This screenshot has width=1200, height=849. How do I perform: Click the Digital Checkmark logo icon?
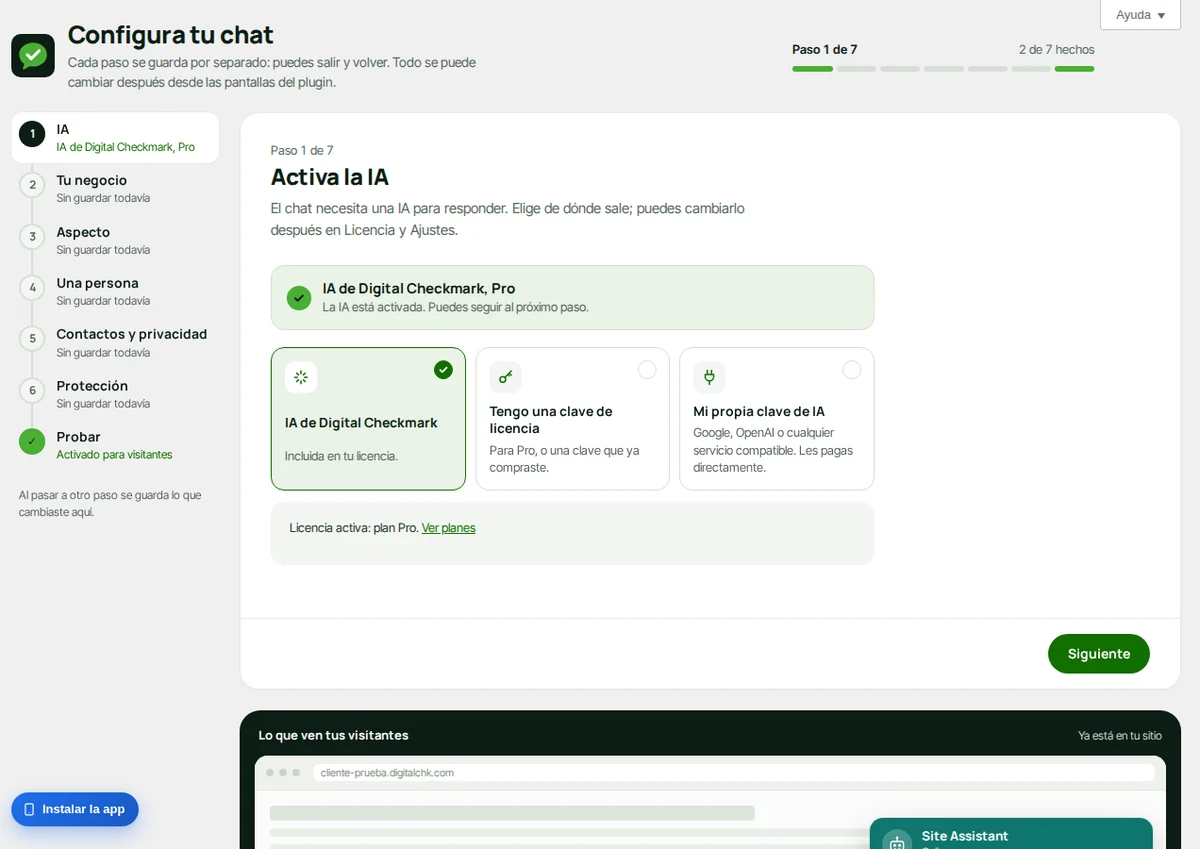click(32, 55)
